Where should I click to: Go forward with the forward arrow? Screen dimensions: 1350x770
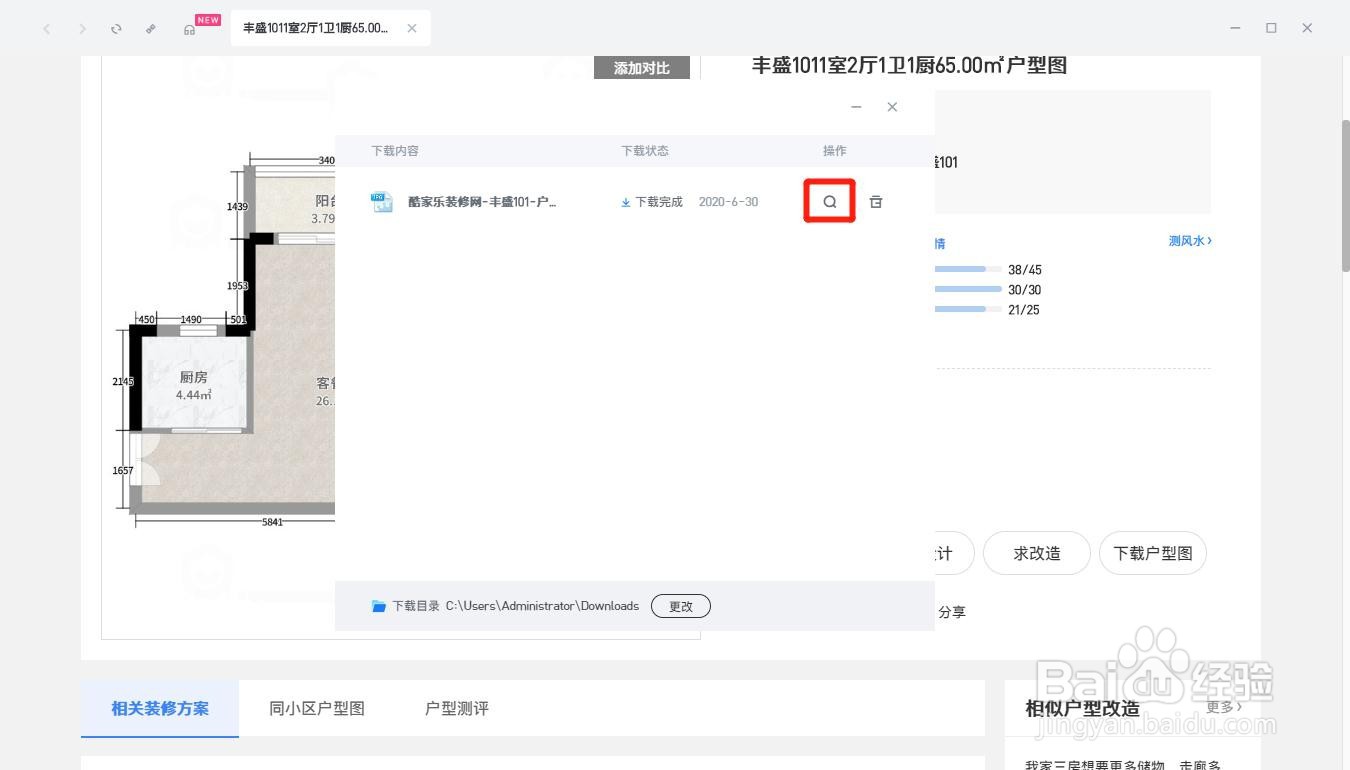tap(82, 28)
